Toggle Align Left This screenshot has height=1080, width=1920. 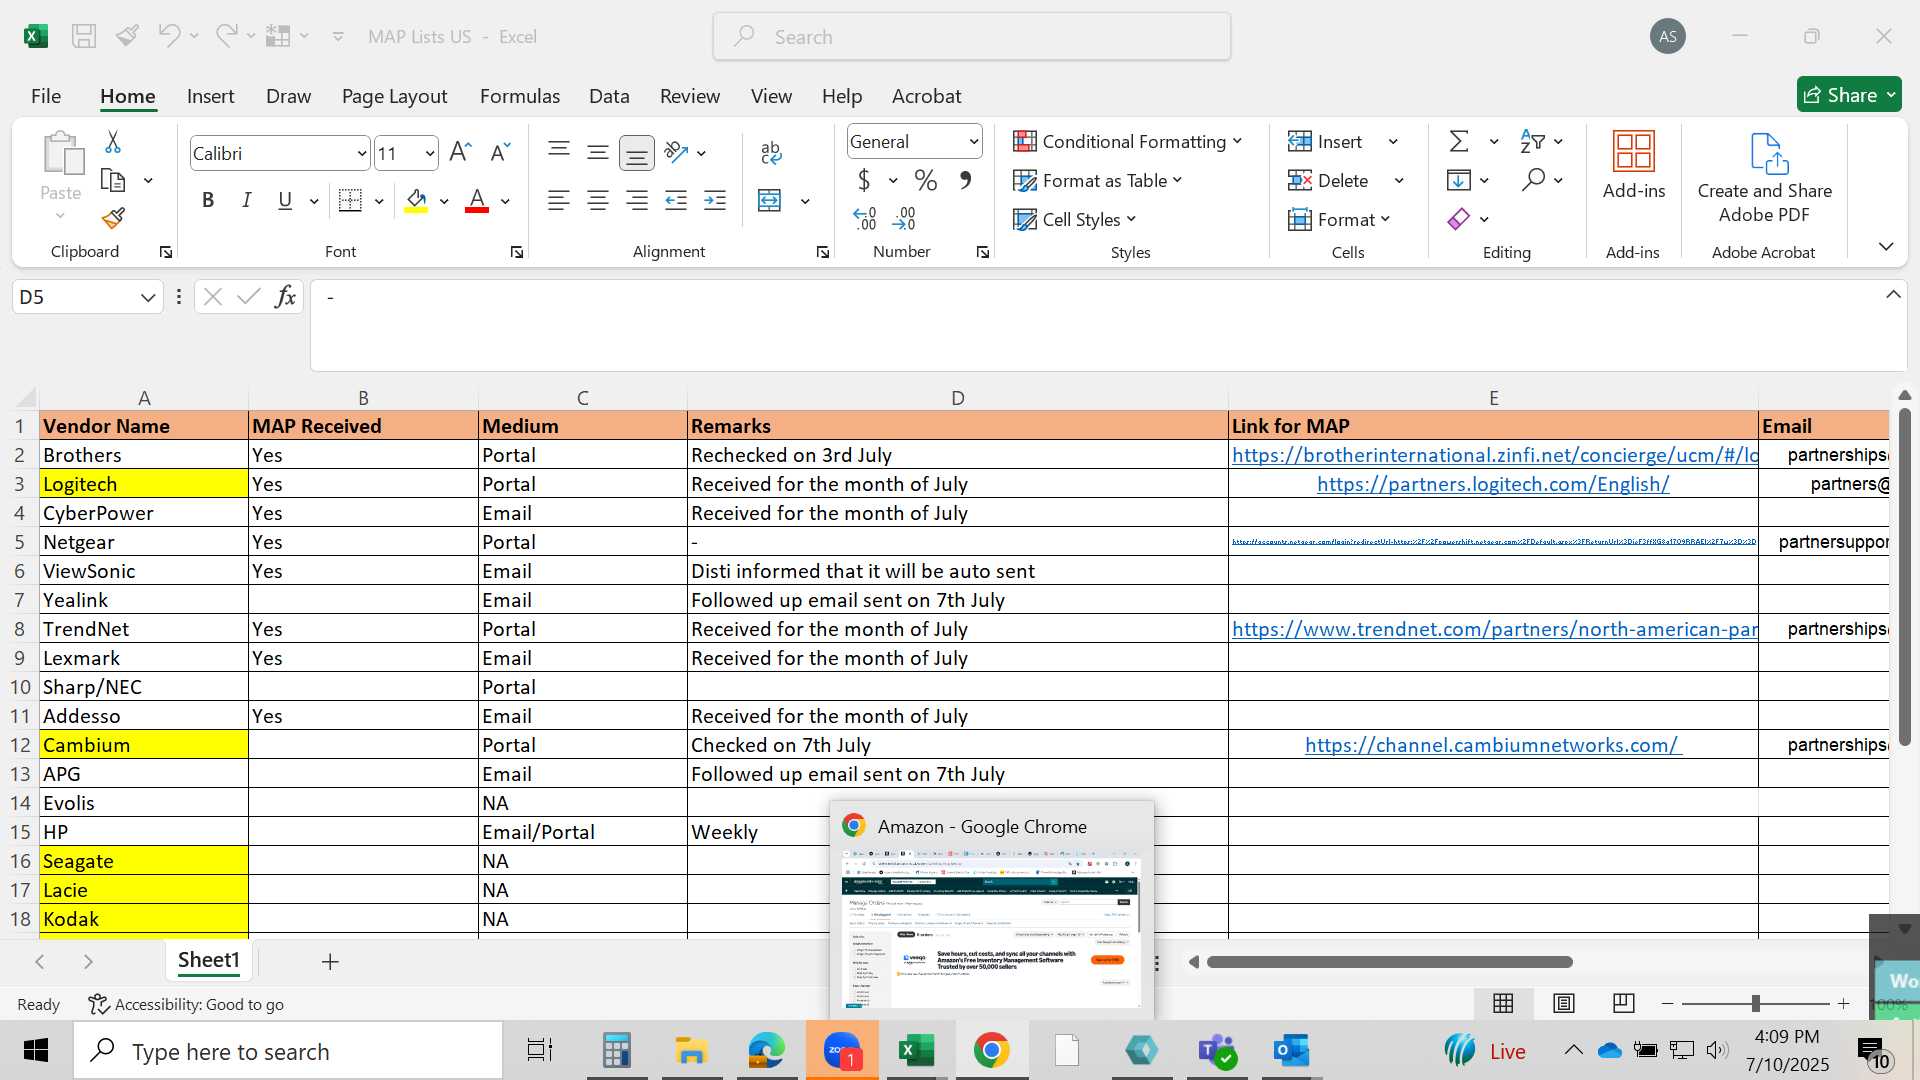(559, 201)
